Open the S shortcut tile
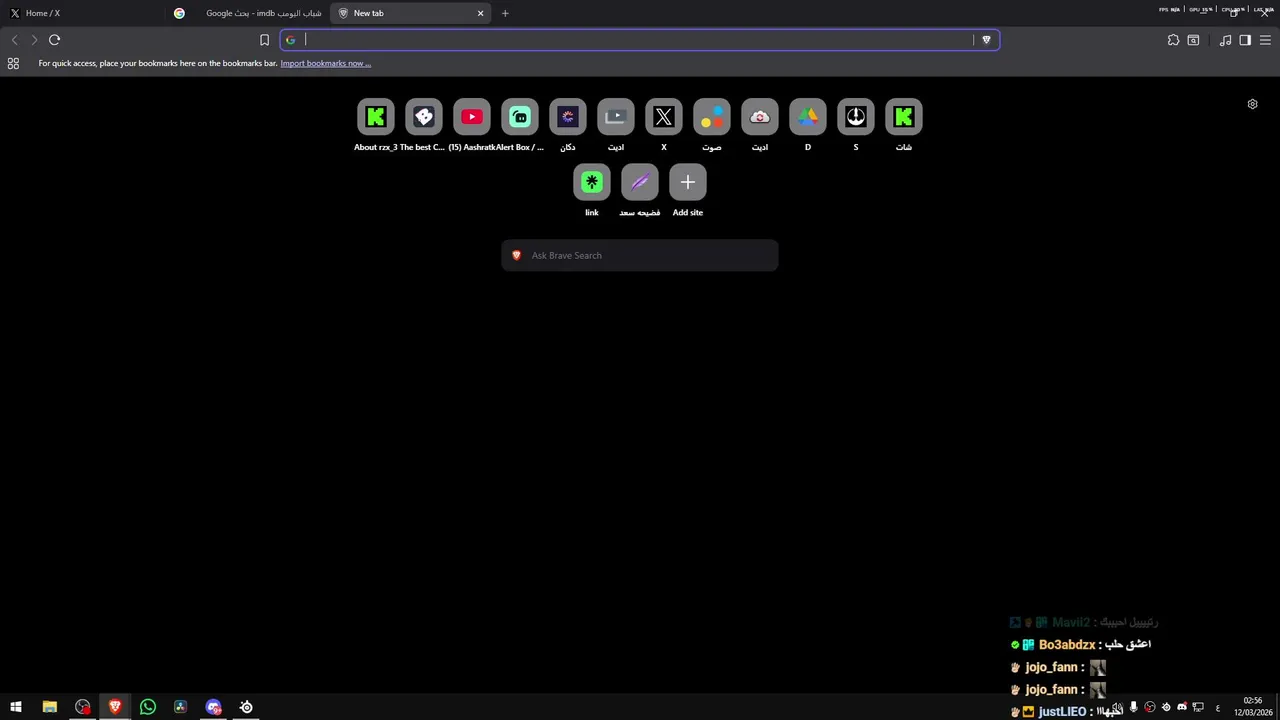 pyautogui.click(x=856, y=117)
